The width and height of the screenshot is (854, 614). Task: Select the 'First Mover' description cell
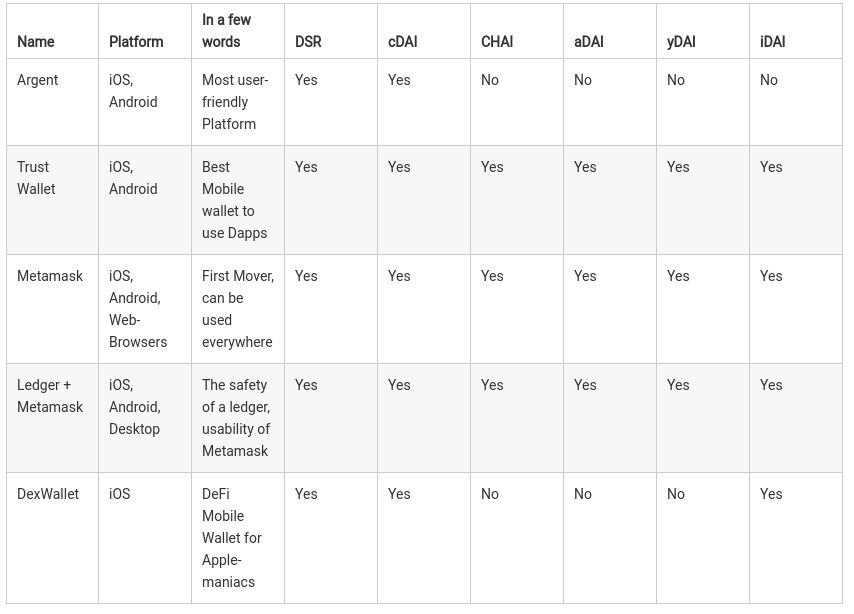(x=237, y=309)
